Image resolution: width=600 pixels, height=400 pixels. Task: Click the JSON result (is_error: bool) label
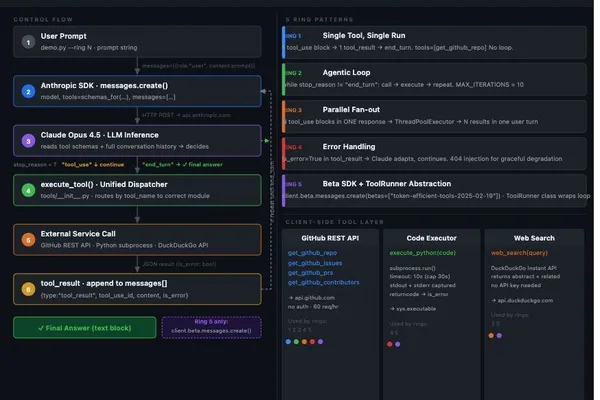coord(179,264)
